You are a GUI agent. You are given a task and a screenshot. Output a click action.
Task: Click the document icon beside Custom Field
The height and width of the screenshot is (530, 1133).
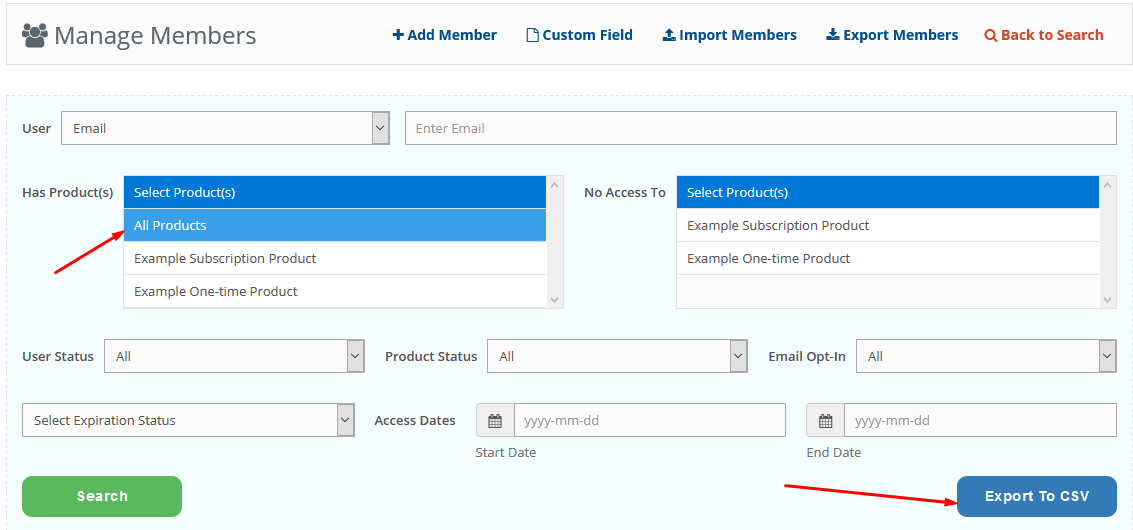[x=533, y=35]
